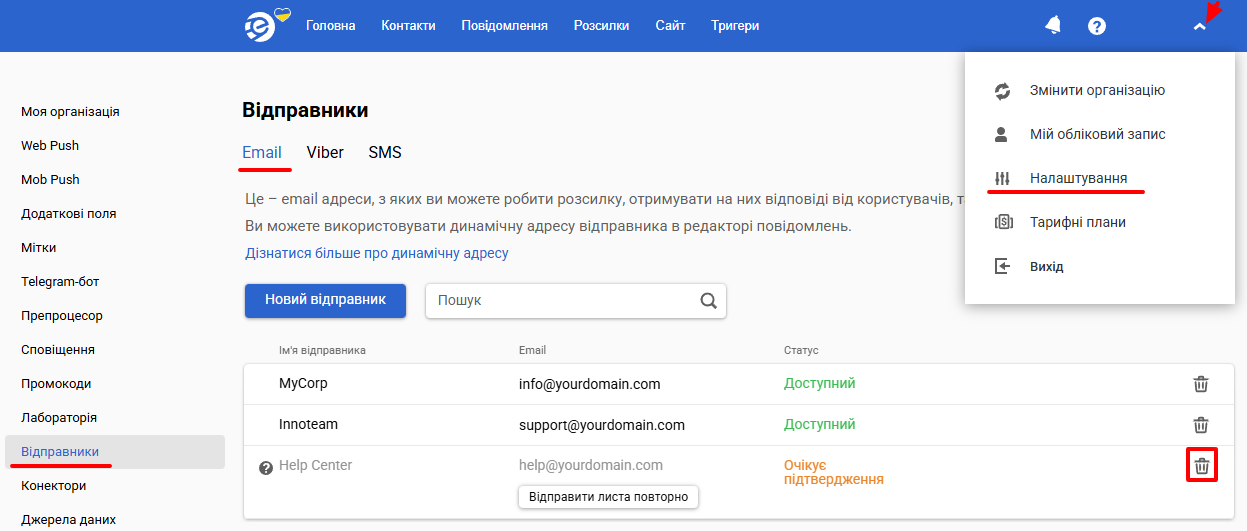Click Відправити листа повторно button
This screenshot has height=531, width=1247.
(608, 497)
